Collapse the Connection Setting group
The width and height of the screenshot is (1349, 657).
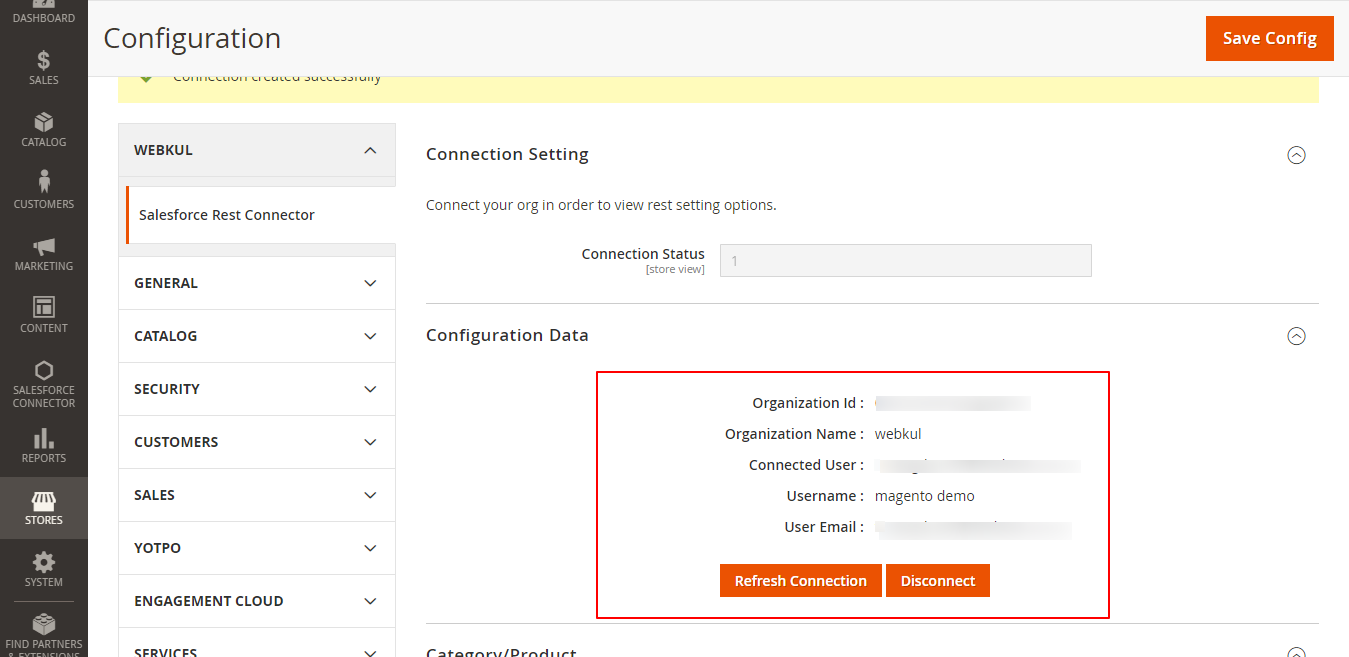click(x=1296, y=155)
